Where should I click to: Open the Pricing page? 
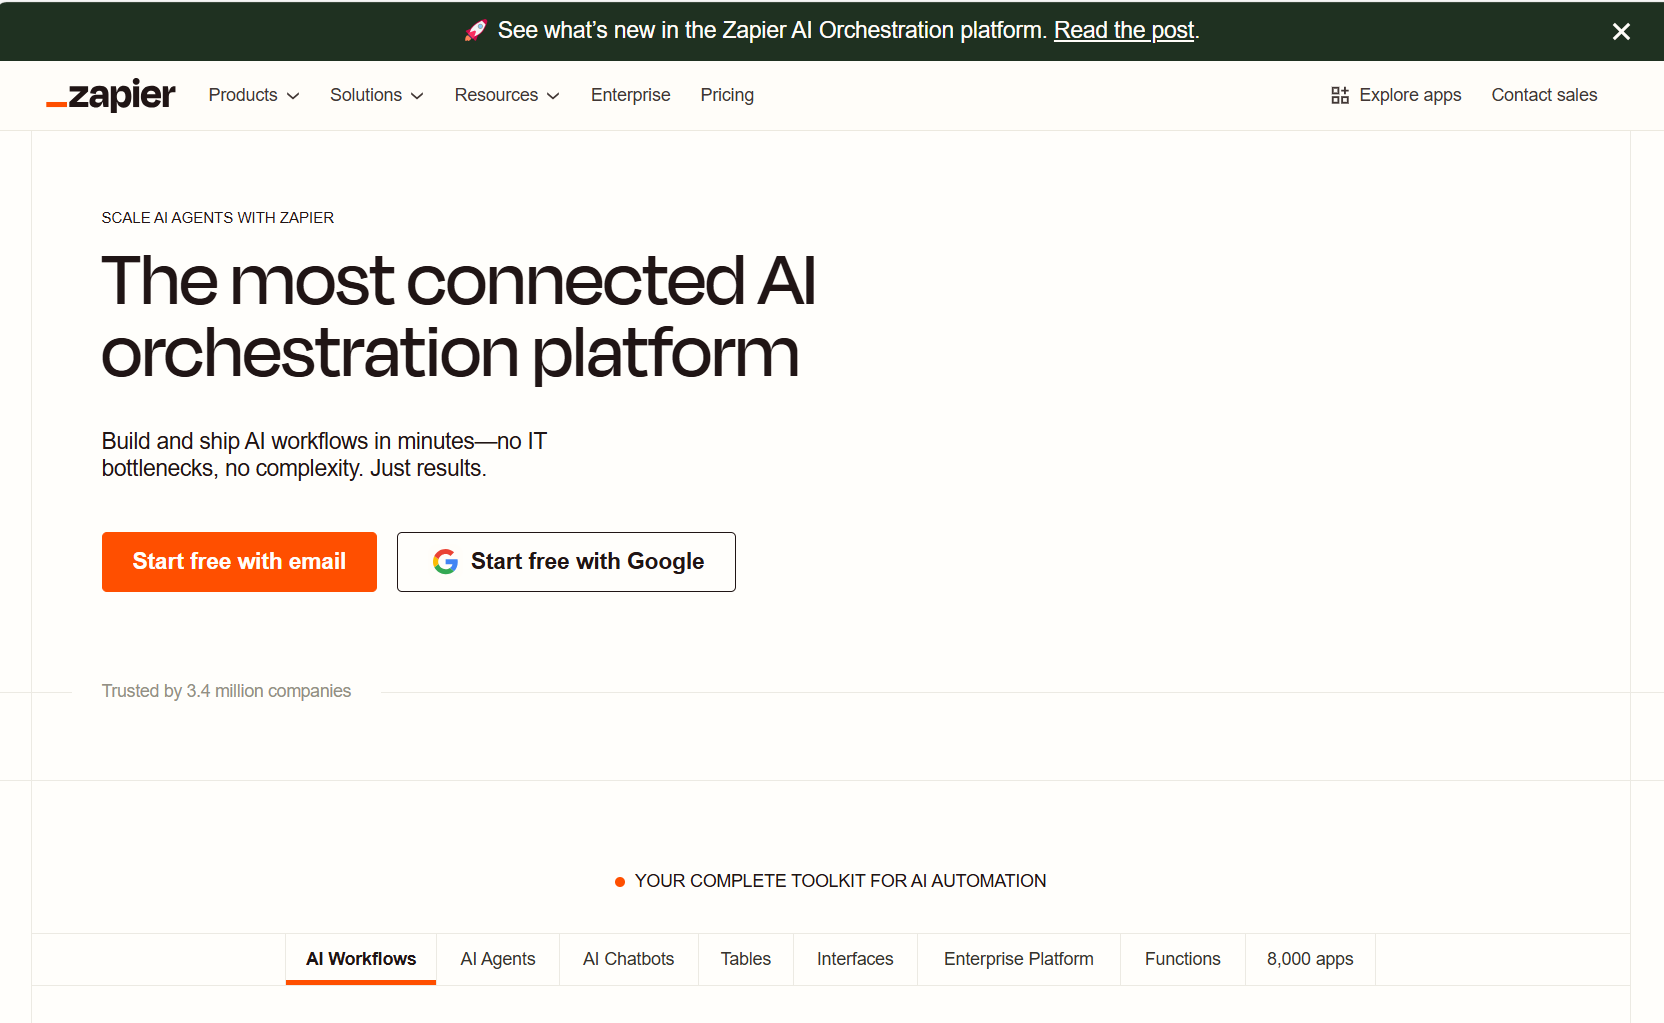[727, 95]
